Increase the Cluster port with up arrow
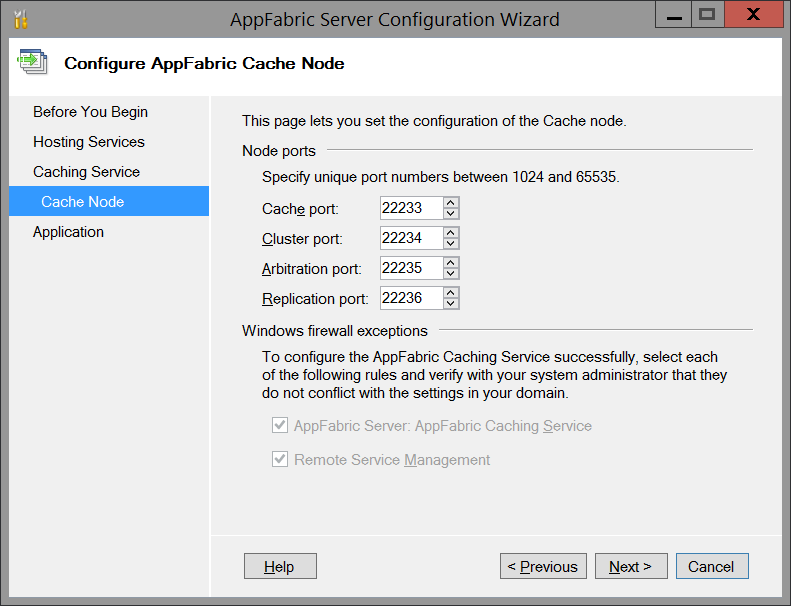The height and width of the screenshot is (606, 791). click(x=451, y=232)
